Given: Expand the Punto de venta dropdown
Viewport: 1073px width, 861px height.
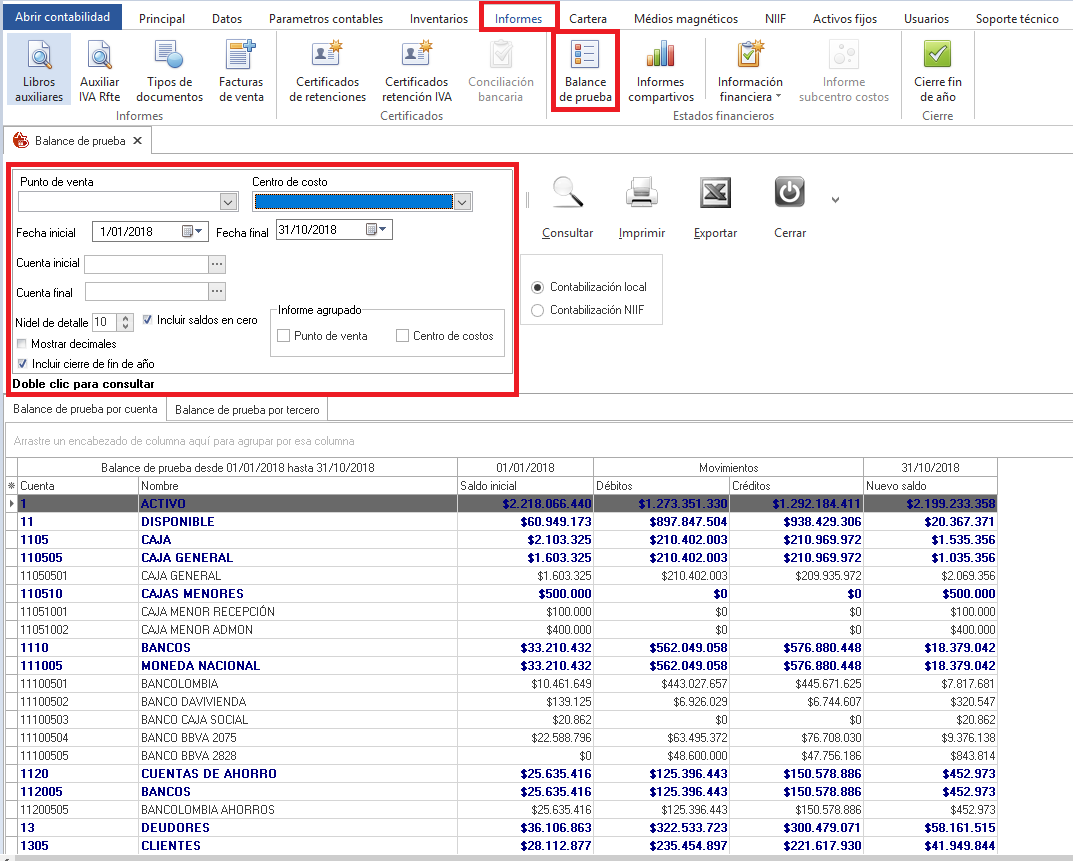Looking at the screenshot, I should tap(229, 202).
